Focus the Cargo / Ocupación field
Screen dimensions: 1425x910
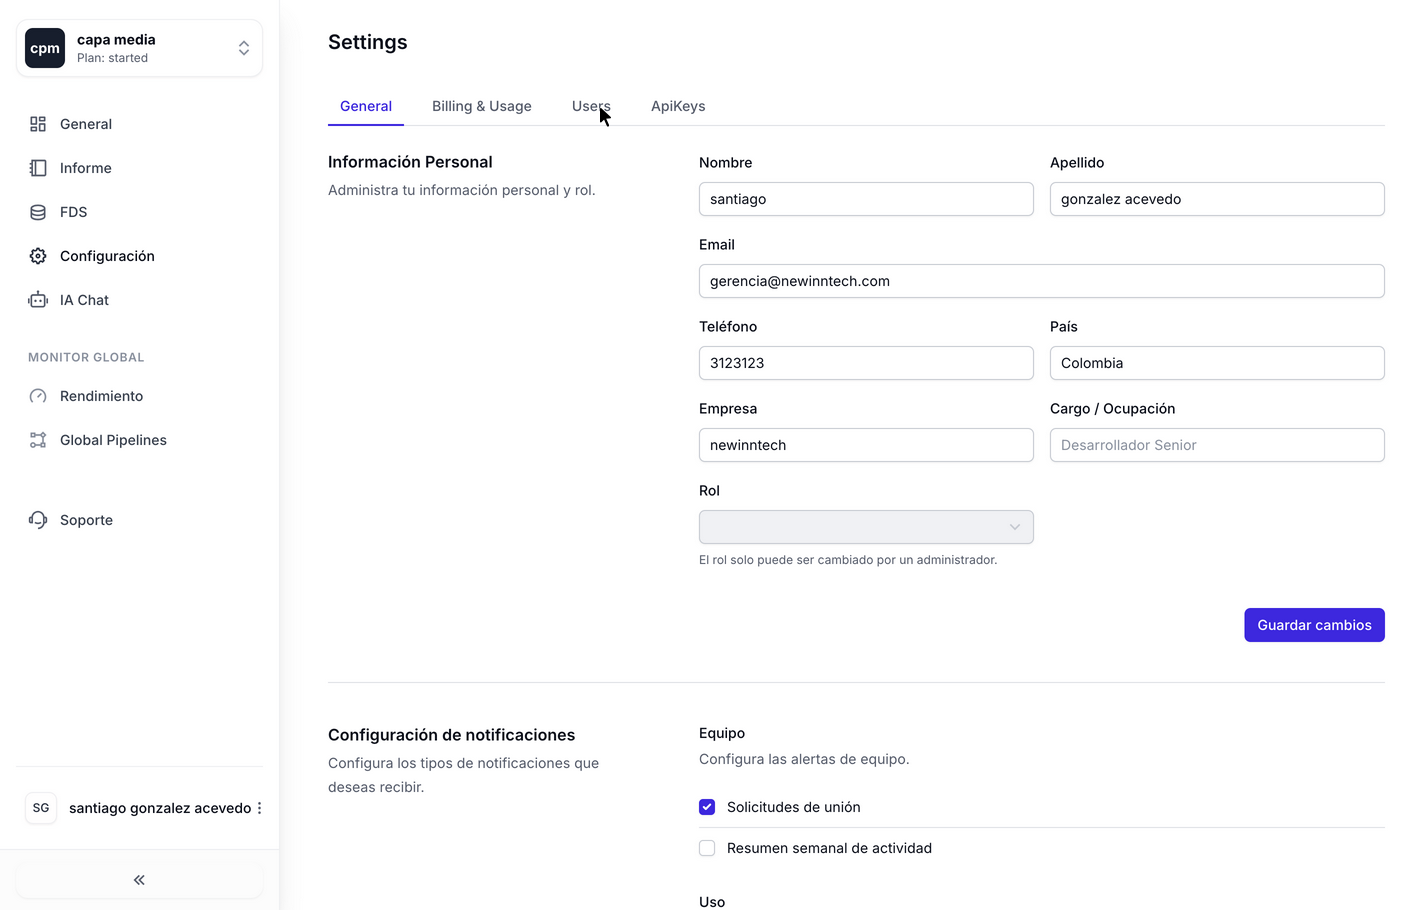[x=1216, y=445]
